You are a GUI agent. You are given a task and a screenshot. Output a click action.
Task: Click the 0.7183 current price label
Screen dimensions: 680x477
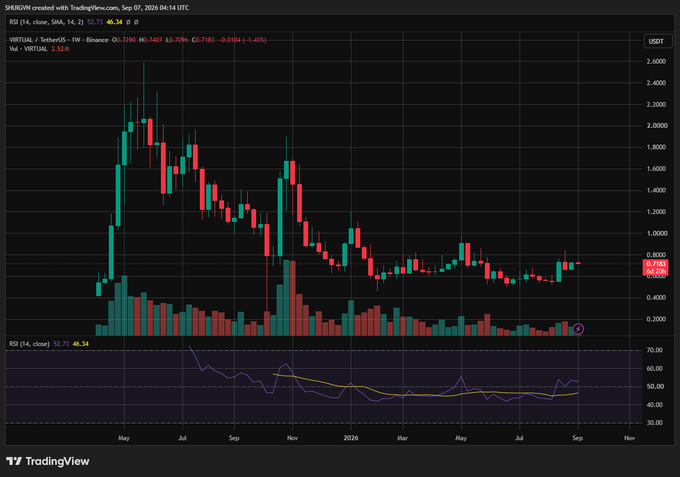click(x=656, y=264)
